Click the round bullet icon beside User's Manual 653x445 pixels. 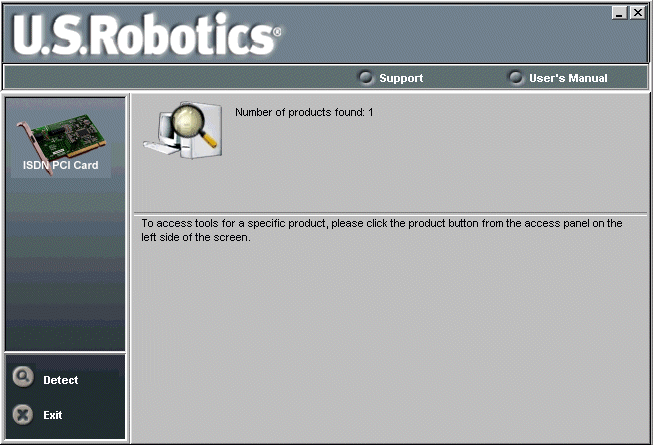[516, 77]
